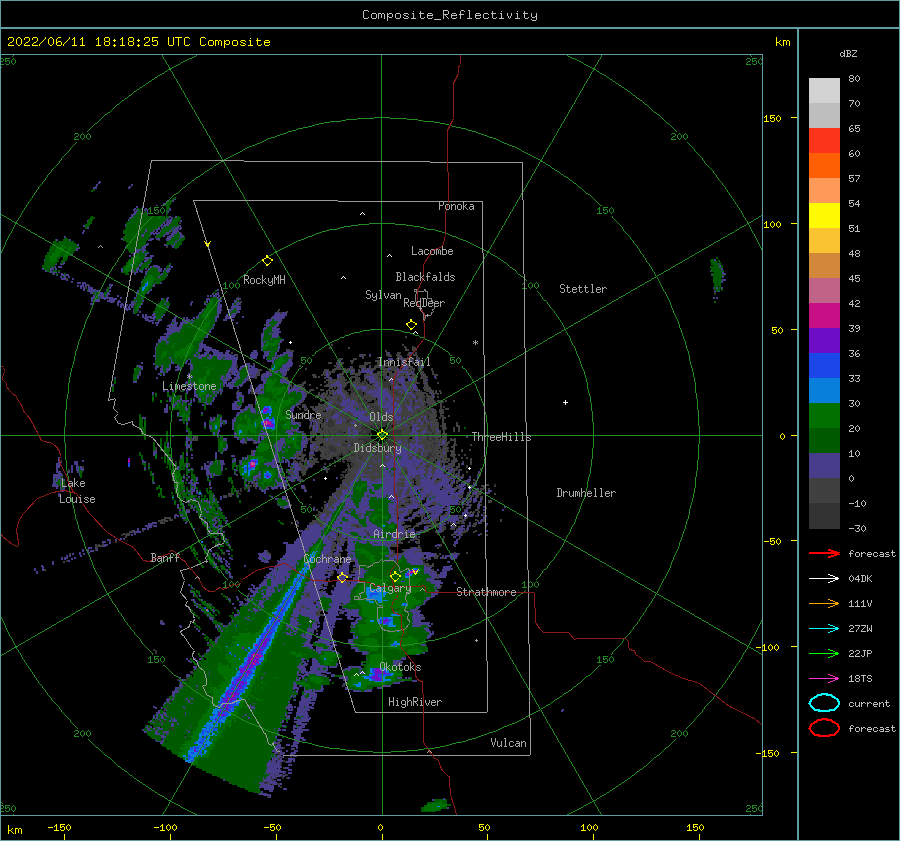900x841 pixels.
Task: Click the HighRiver city label
Action: coord(415,702)
